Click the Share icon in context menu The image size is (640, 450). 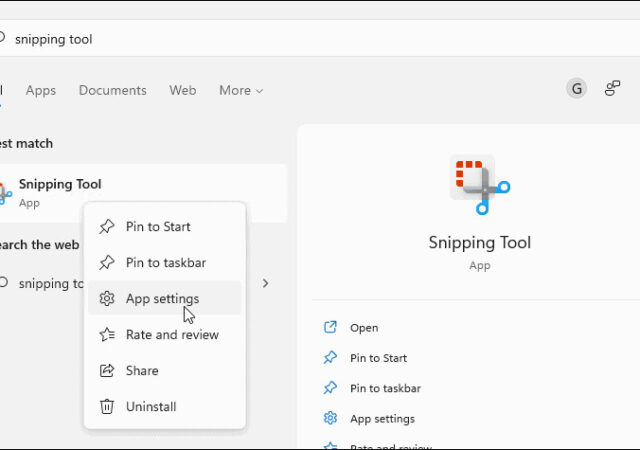click(107, 370)
